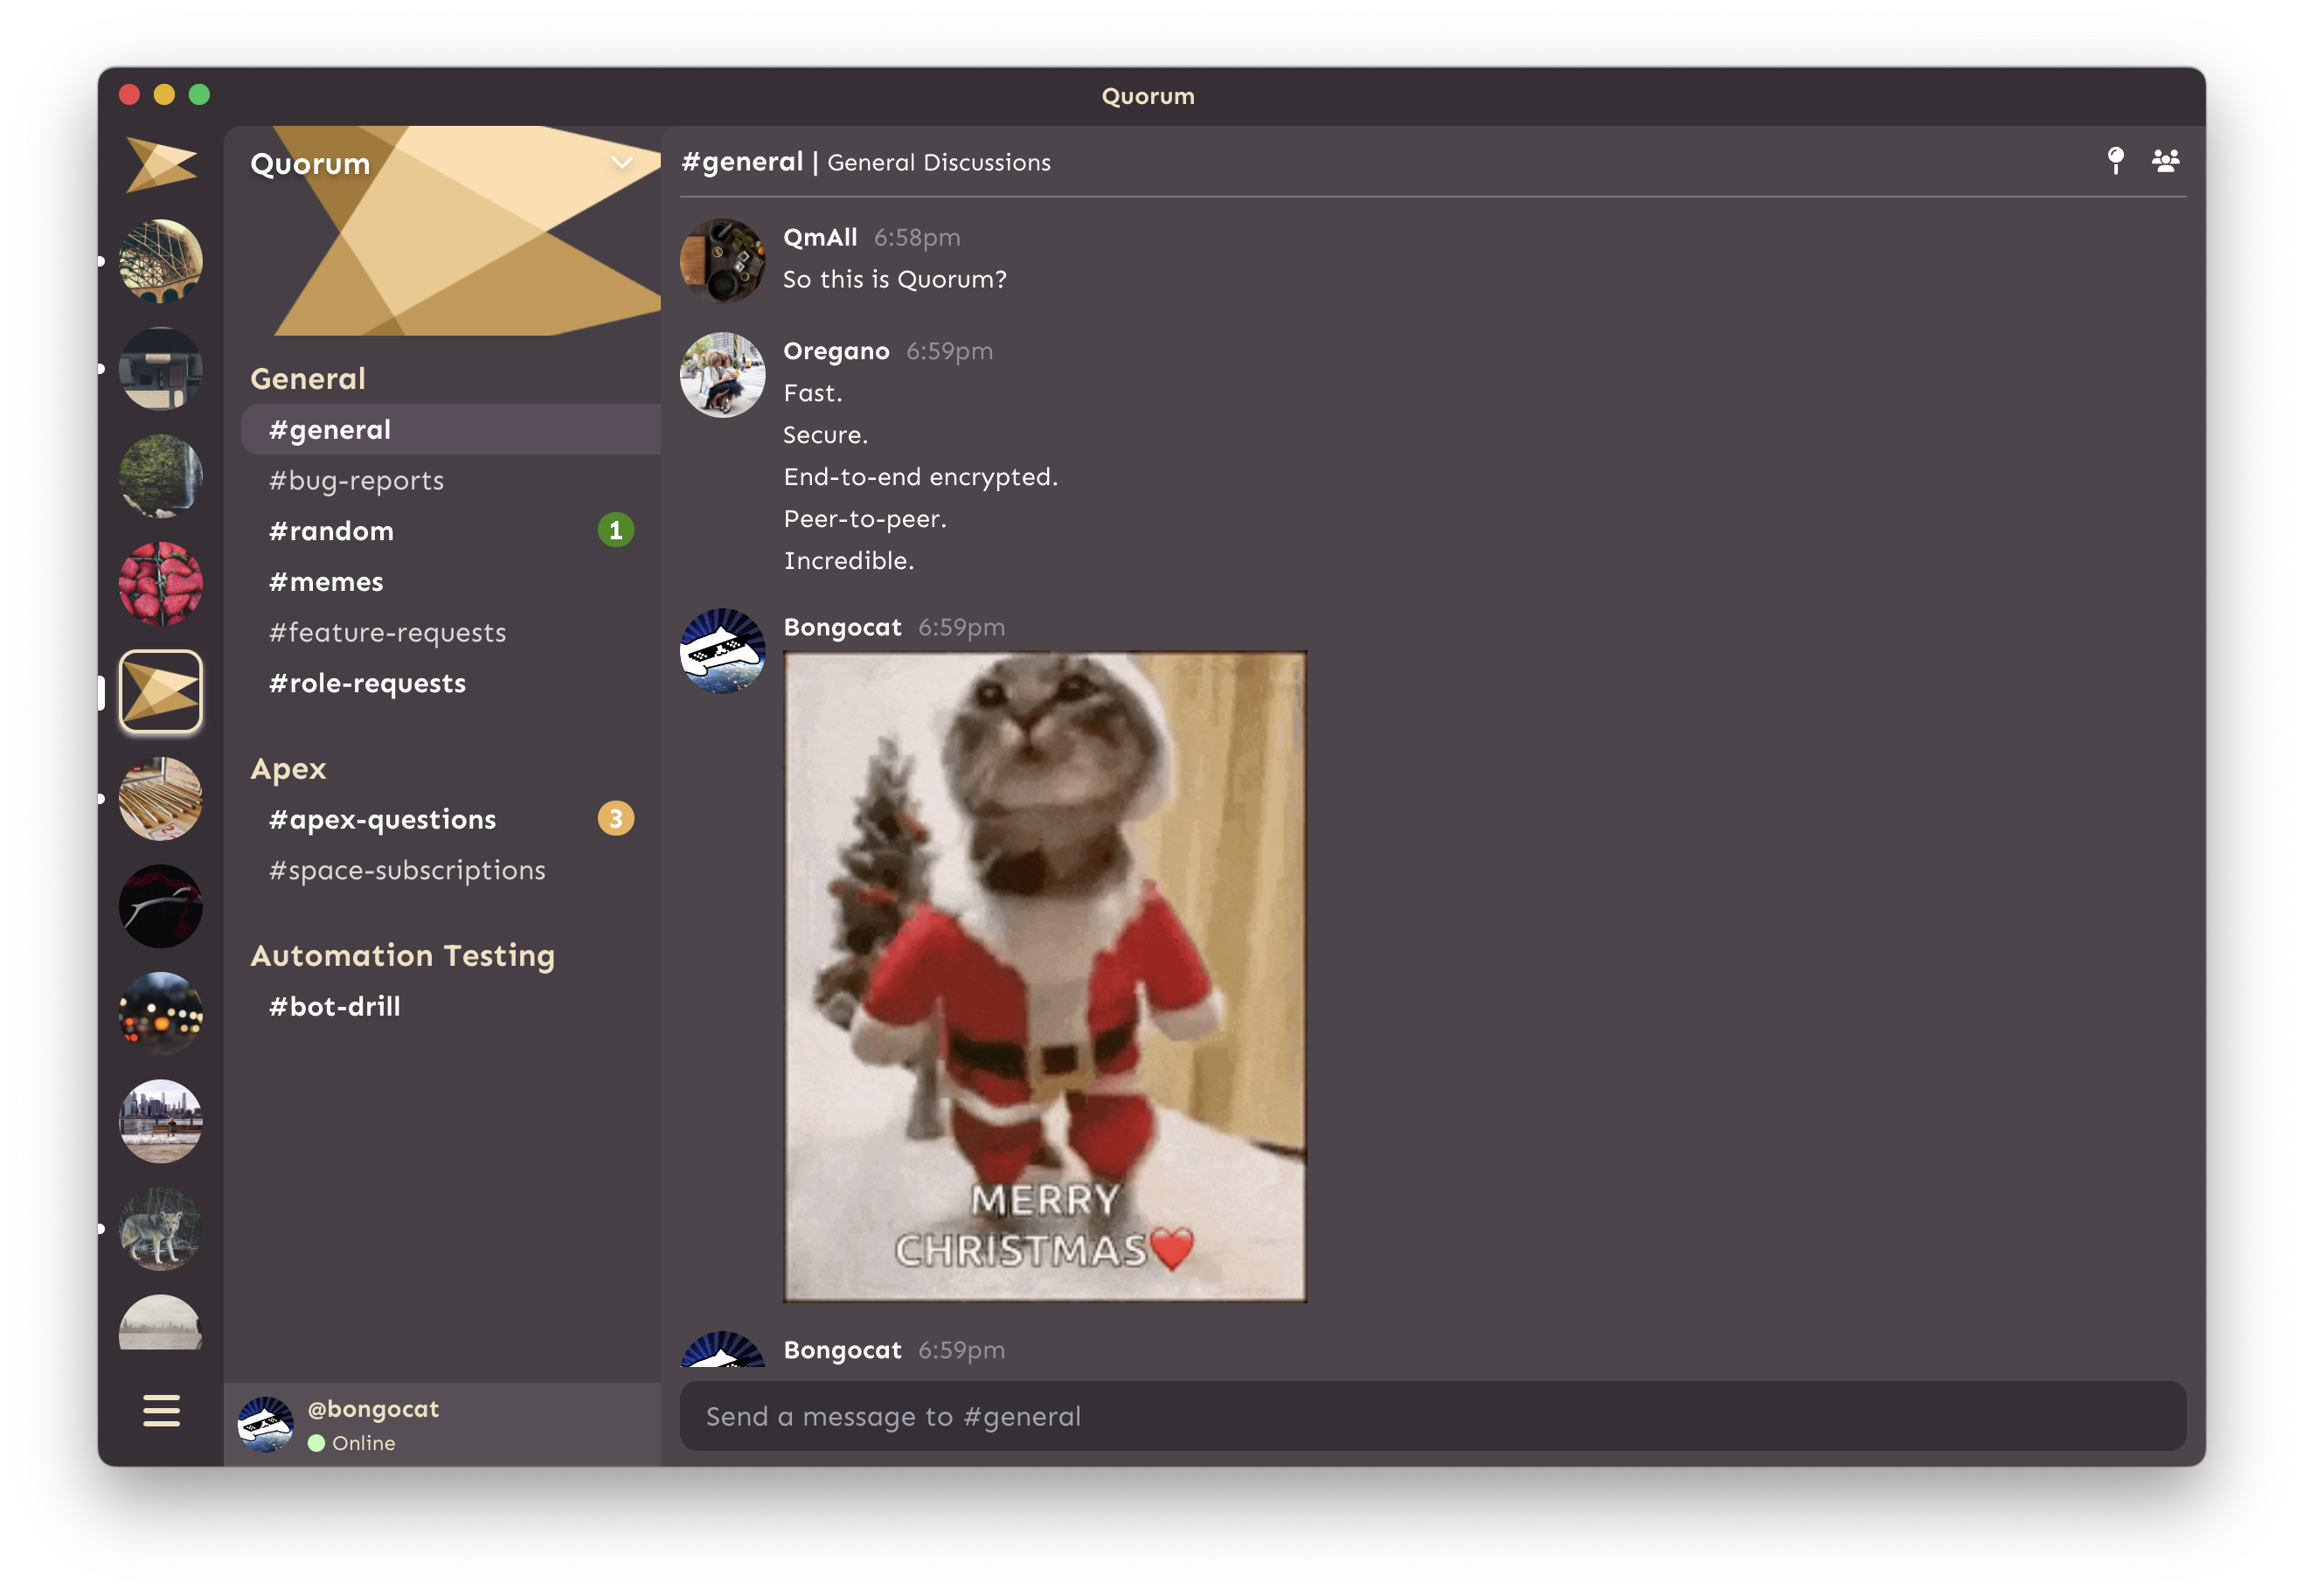Expand the Quorum space dropdown chevron

(622, 163)
